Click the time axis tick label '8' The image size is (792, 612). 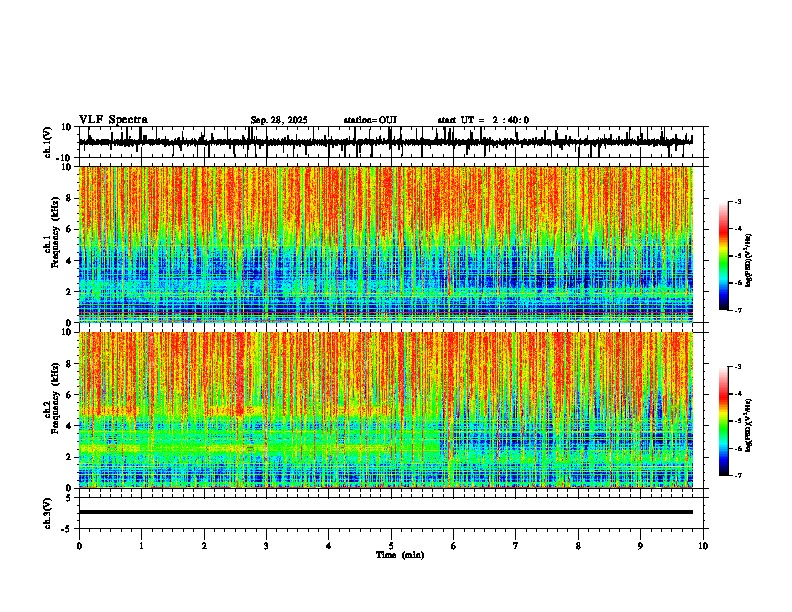pos(578,546)
